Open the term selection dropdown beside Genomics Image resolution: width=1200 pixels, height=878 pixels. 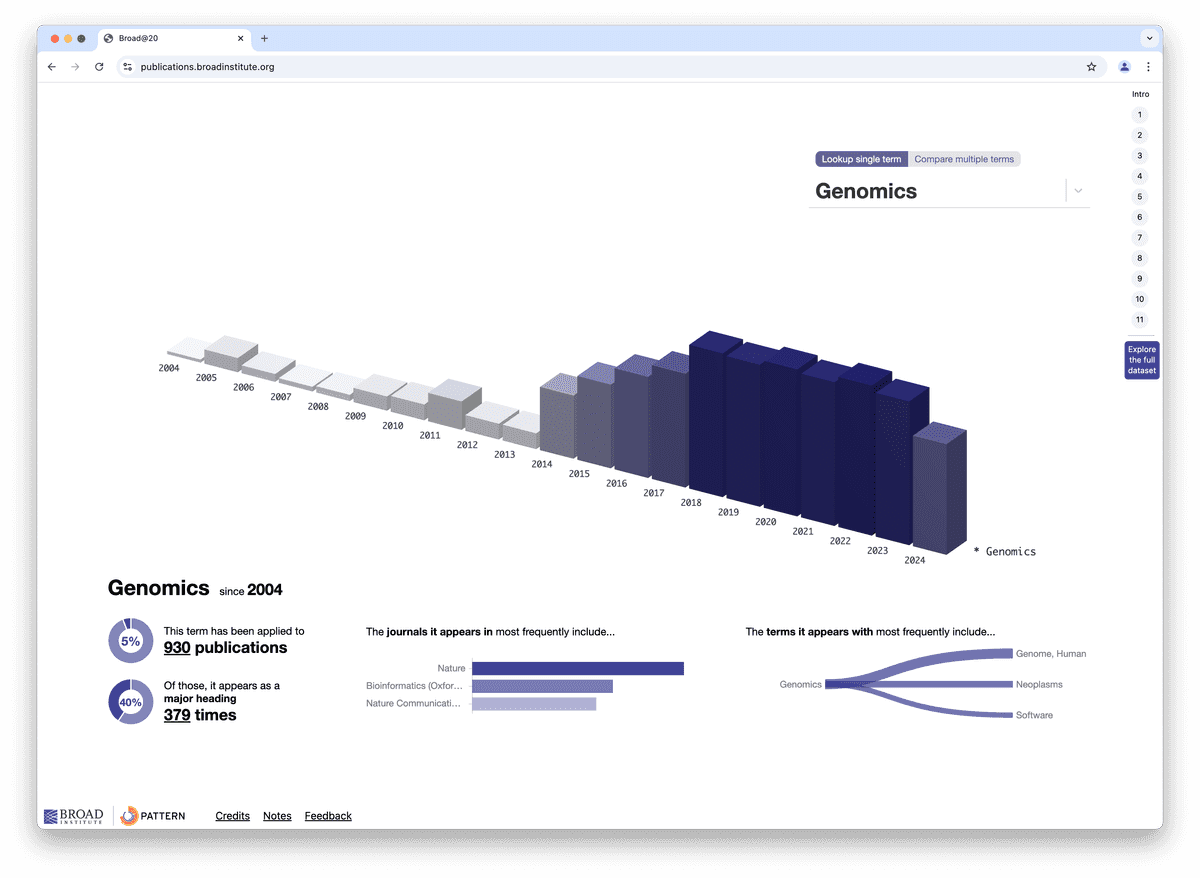pos(1078,190)
